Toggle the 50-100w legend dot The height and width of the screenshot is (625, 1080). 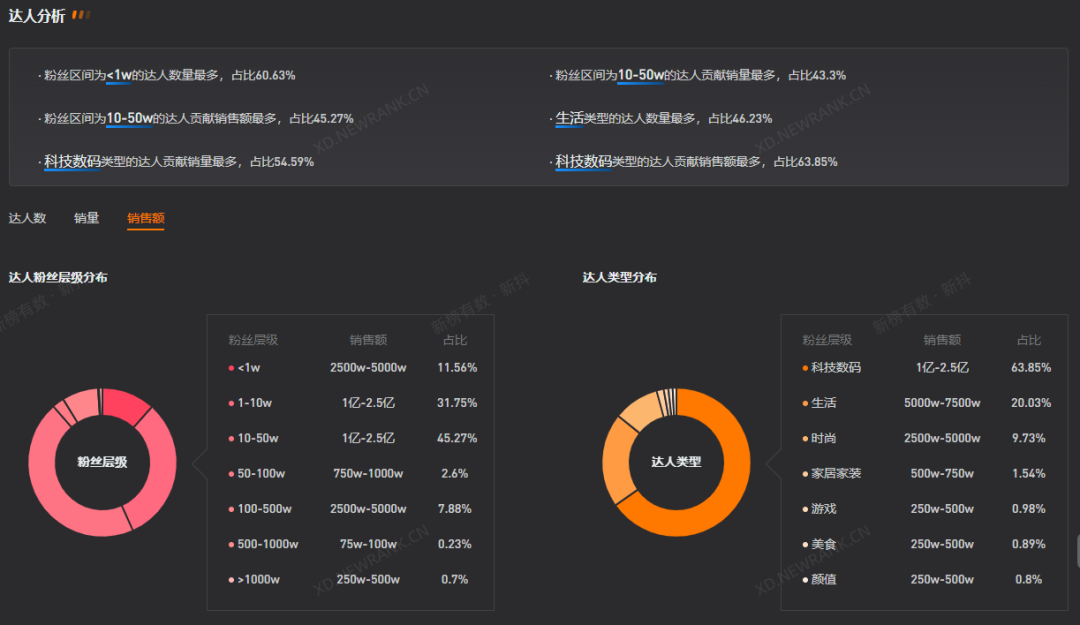[231, 473]
